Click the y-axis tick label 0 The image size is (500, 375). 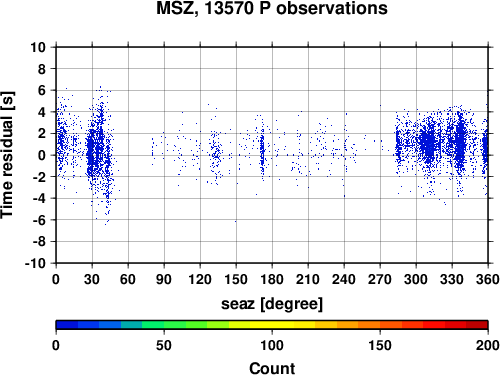42,155
